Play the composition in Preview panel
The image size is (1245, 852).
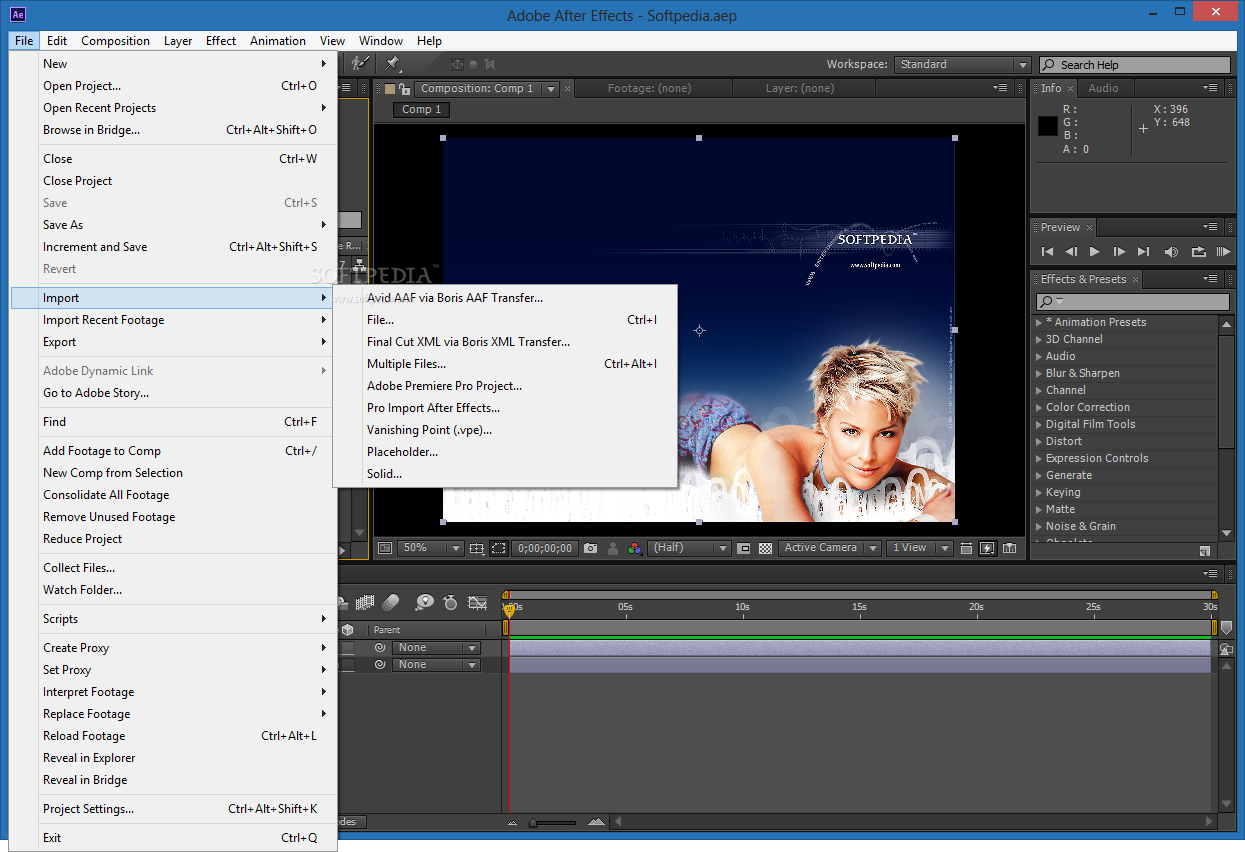(1094, 252)
